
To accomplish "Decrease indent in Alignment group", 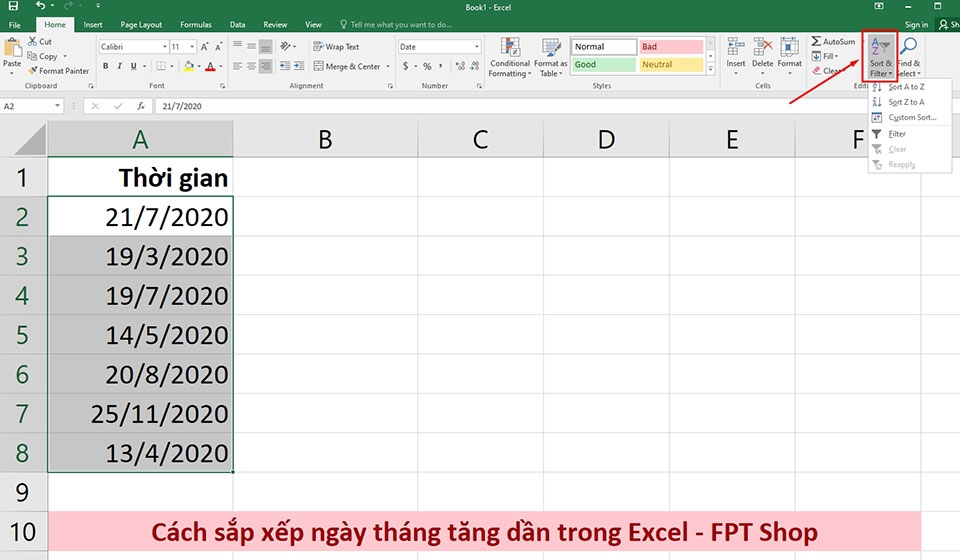I will click(x=285, y=66).
